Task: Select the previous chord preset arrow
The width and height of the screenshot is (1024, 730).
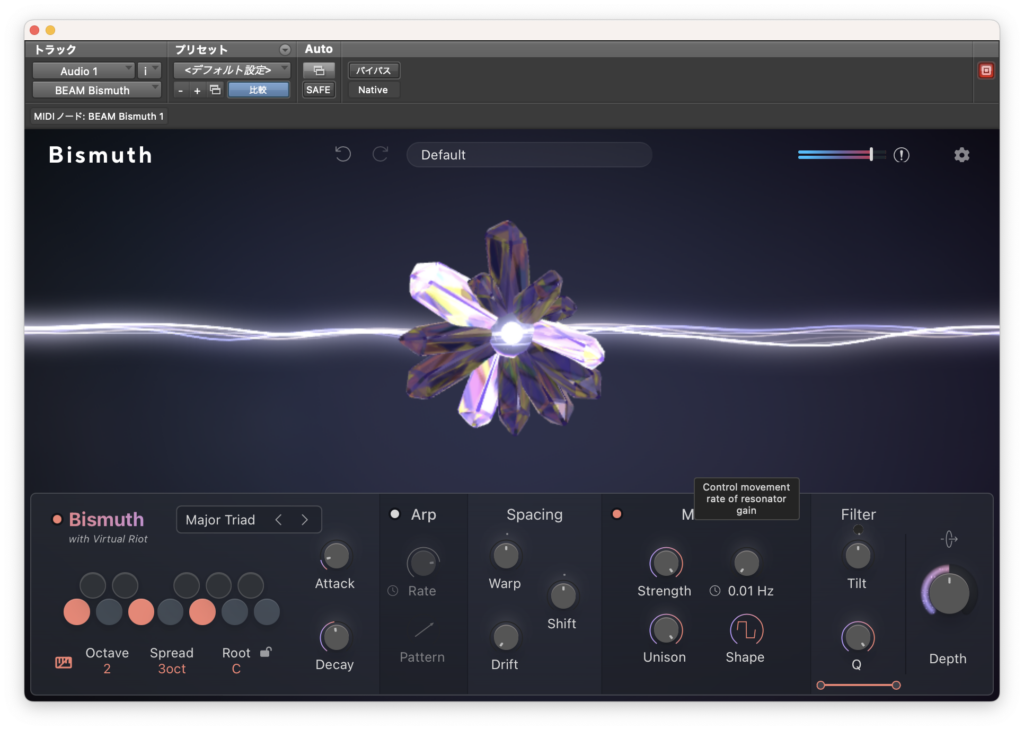Action: (279, 520)
